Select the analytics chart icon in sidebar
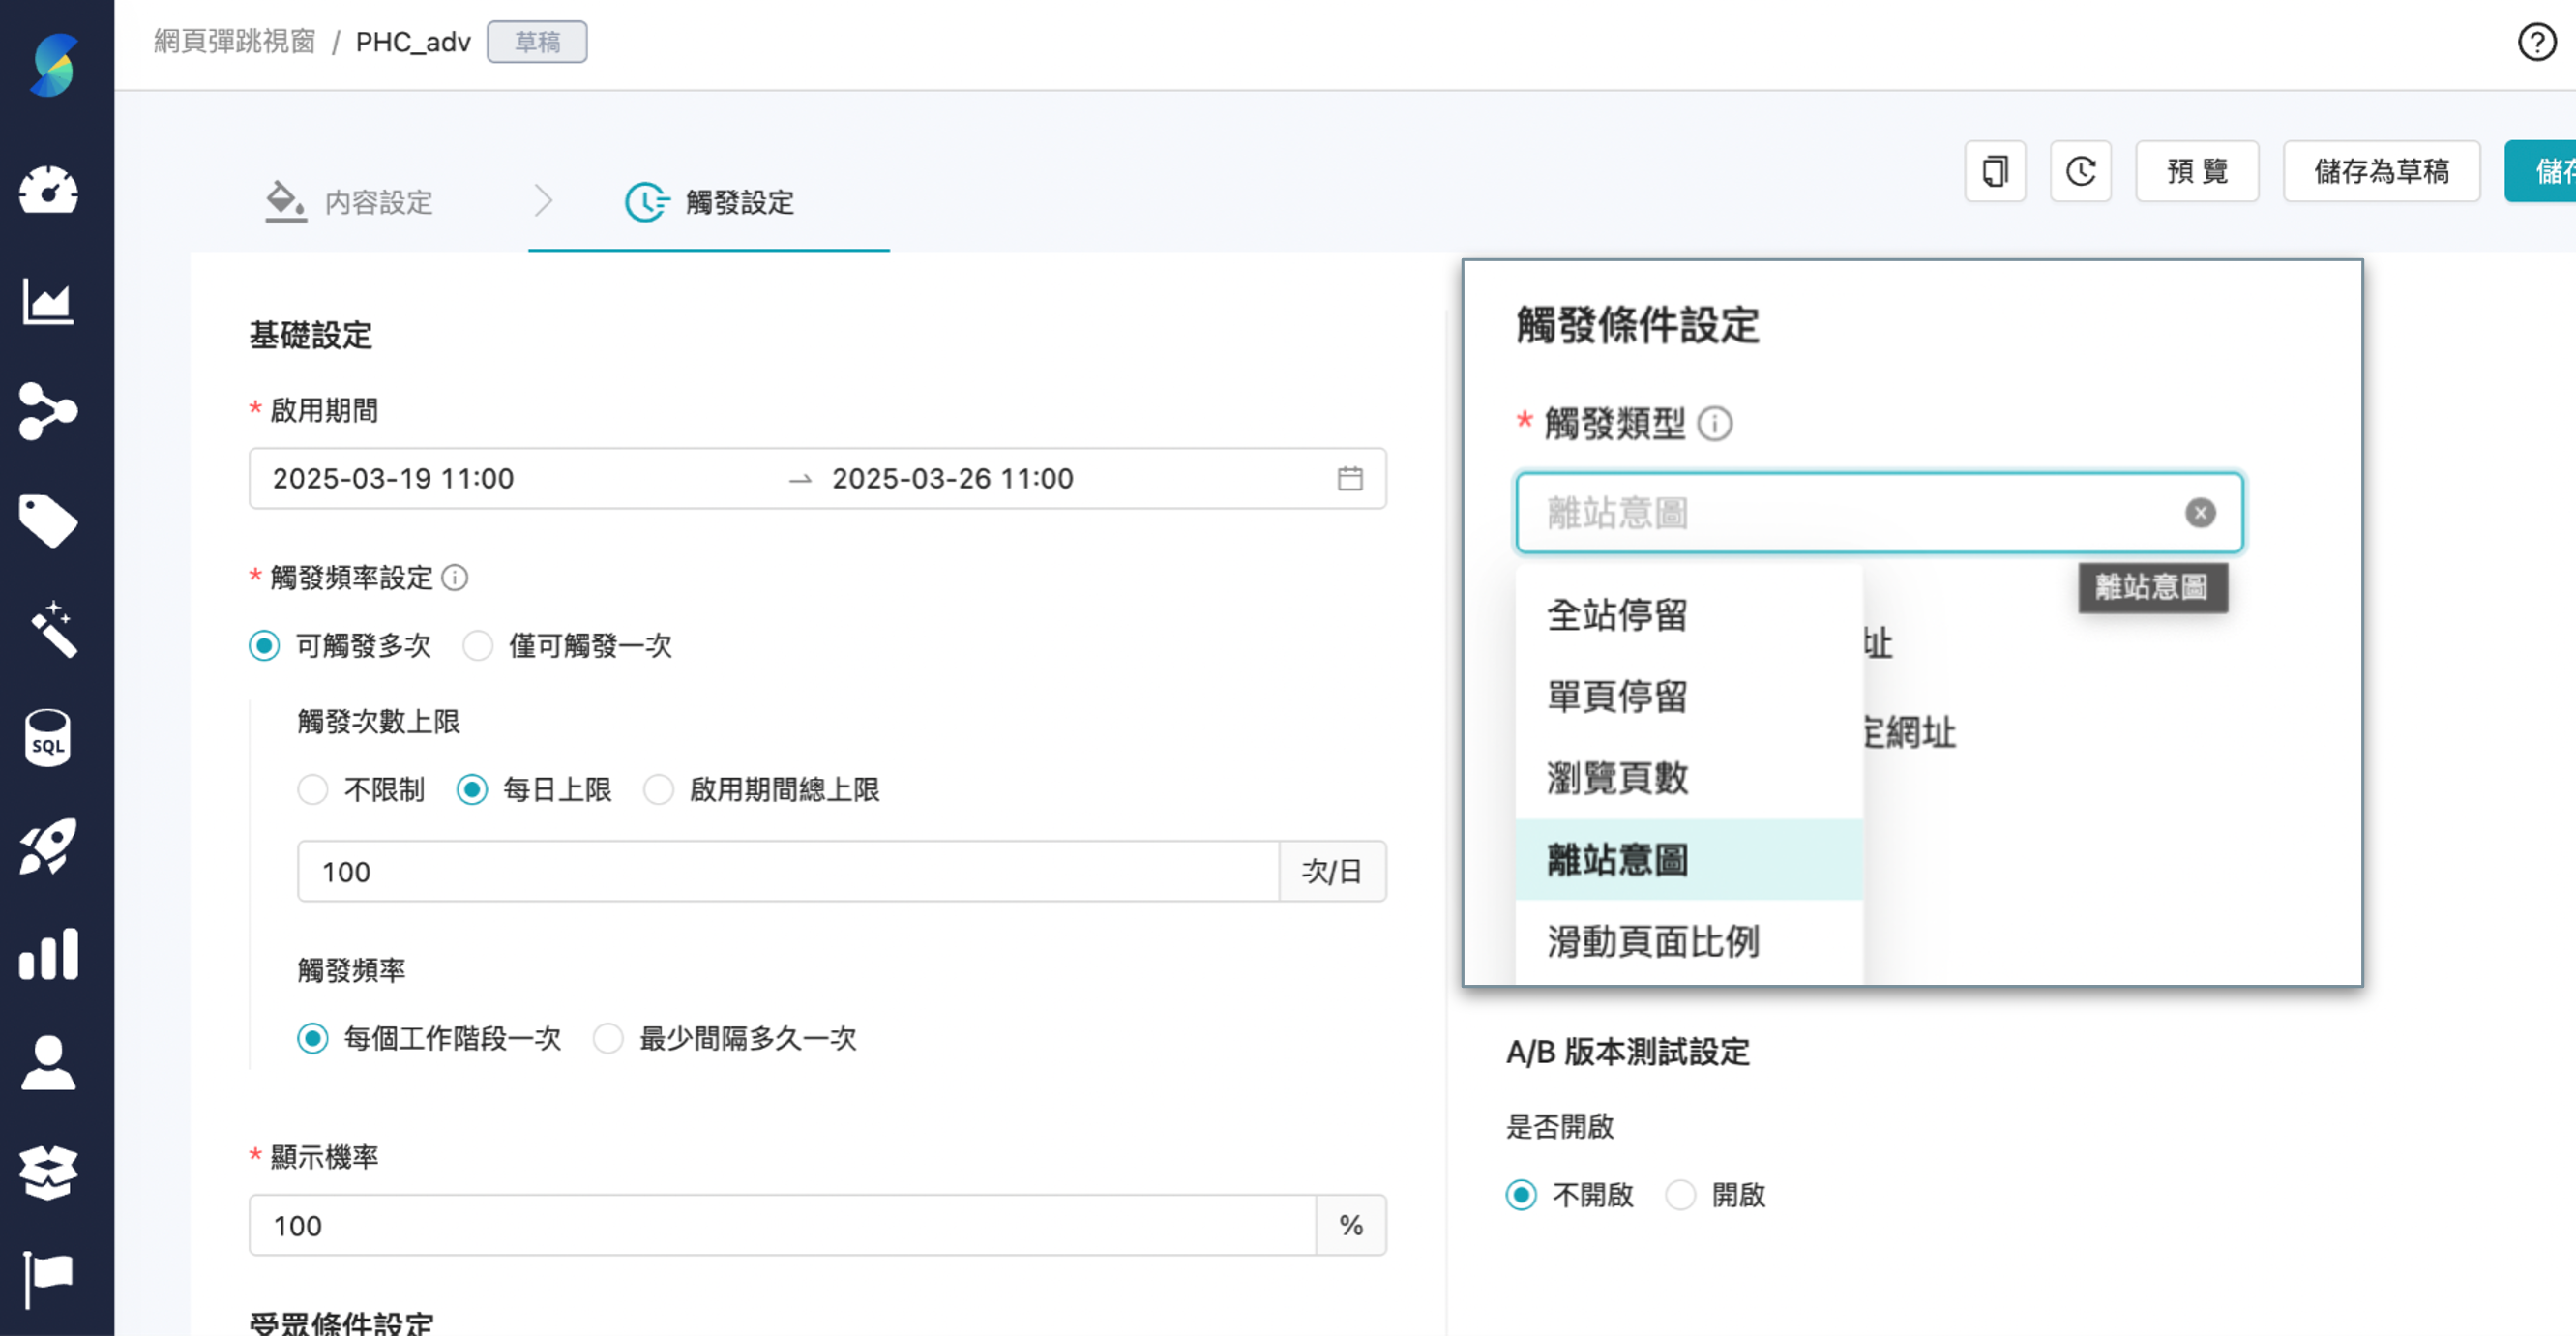The height and width of the screenshot is (1336, 2576). (x=49, y=300)
